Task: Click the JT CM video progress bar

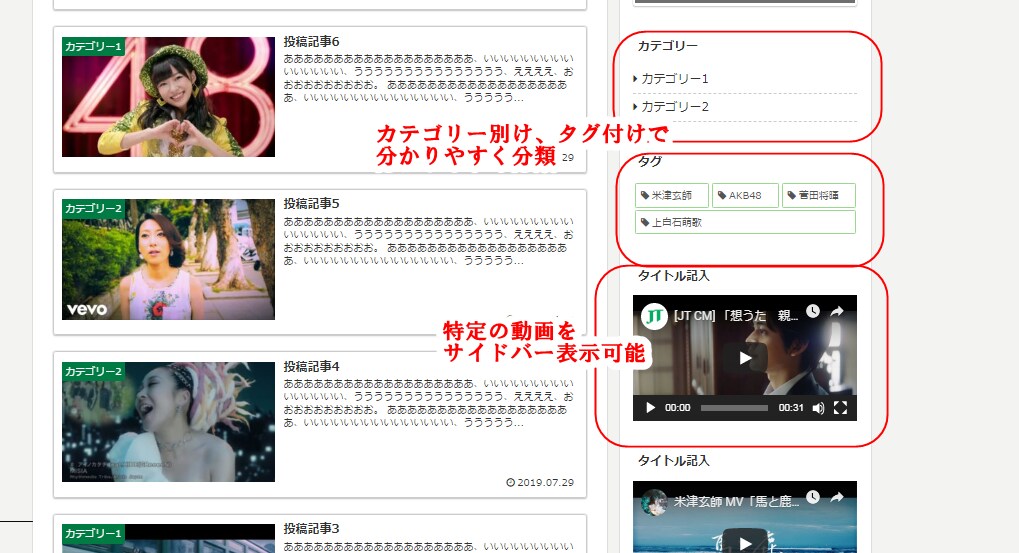Action: click(734, 408)
